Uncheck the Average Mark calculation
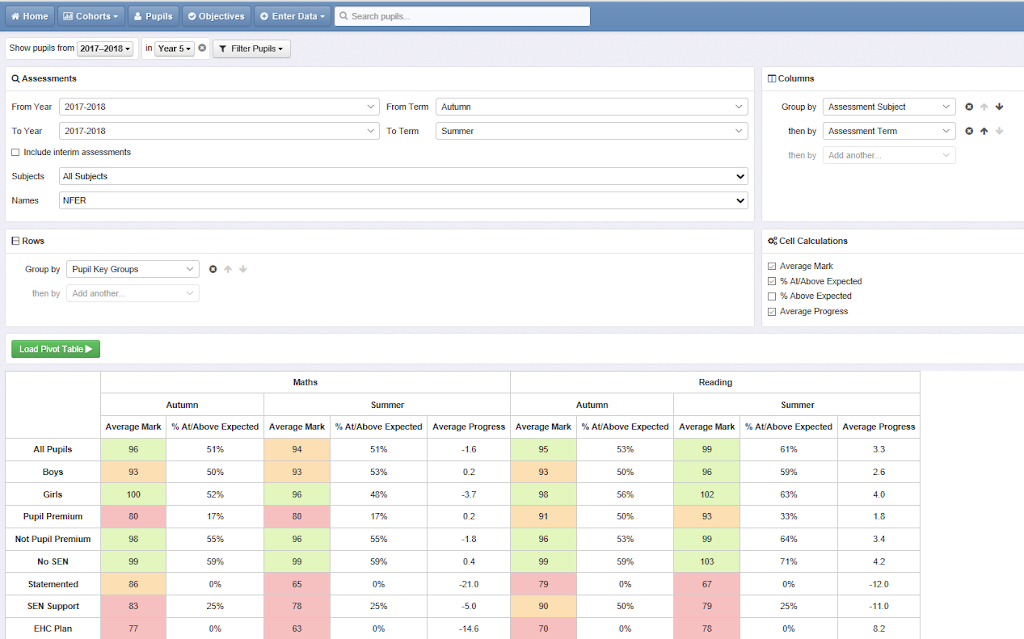Screen dimensions: 1024x639 point(772,266)
